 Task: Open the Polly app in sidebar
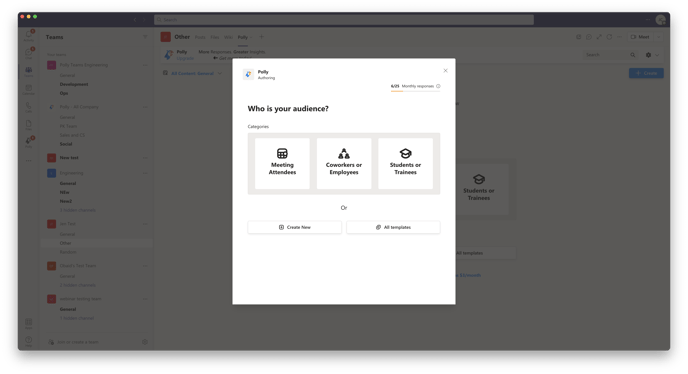point(29,142)
